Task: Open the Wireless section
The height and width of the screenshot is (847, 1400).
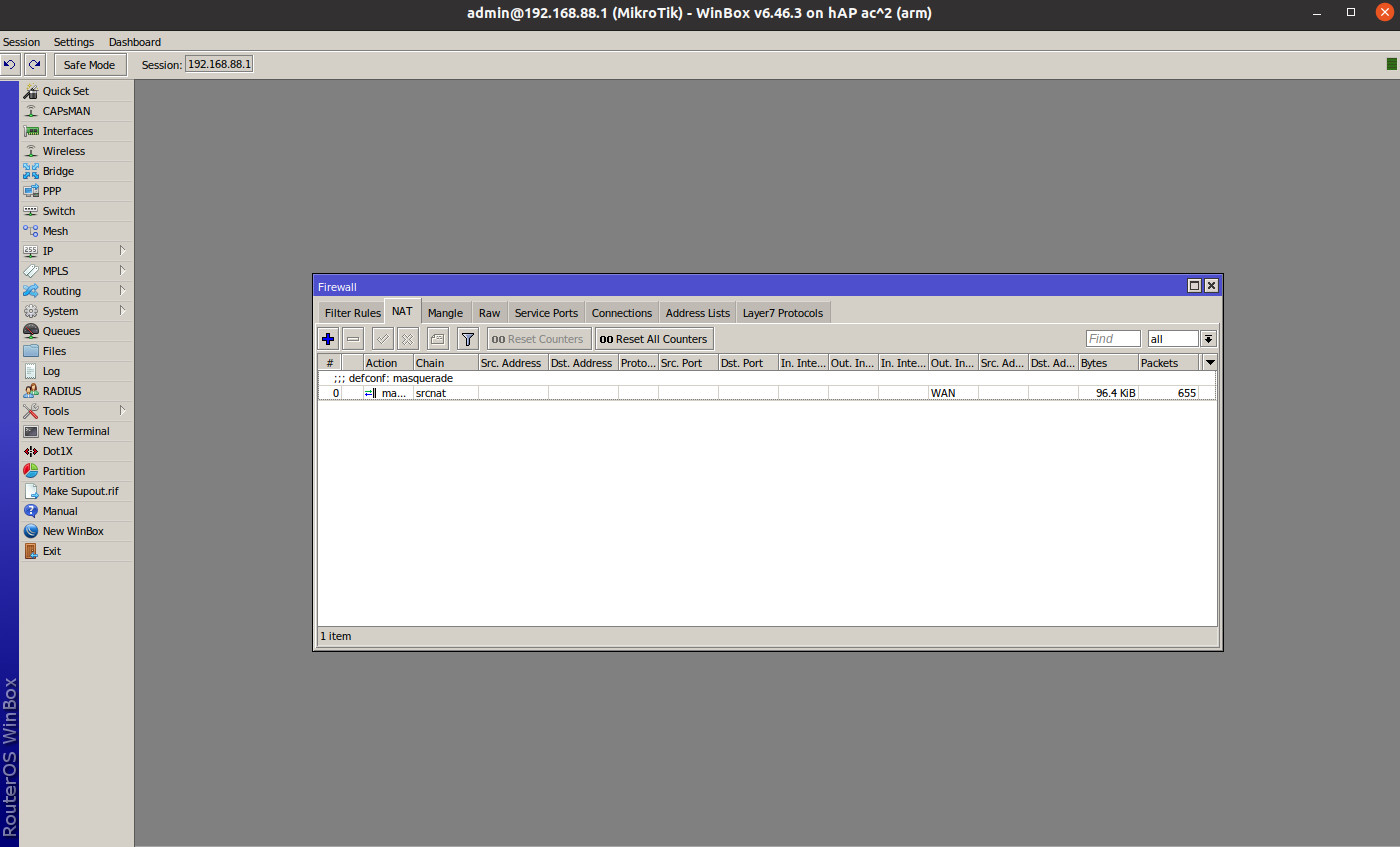Action: click(x=76, y=151)
